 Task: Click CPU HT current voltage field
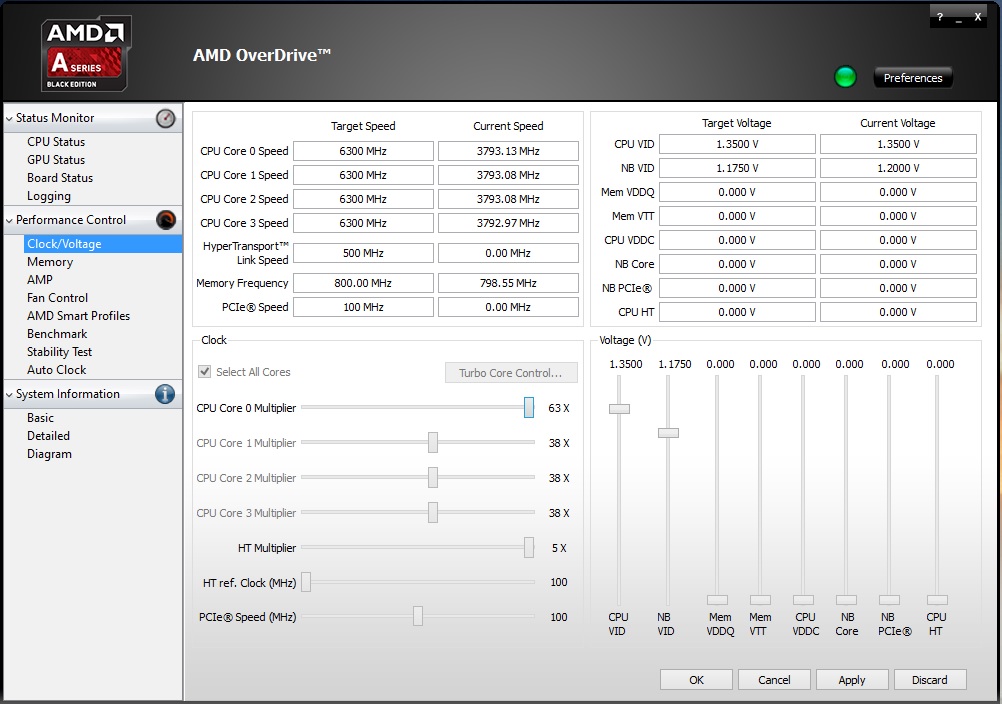pos(898,312)
